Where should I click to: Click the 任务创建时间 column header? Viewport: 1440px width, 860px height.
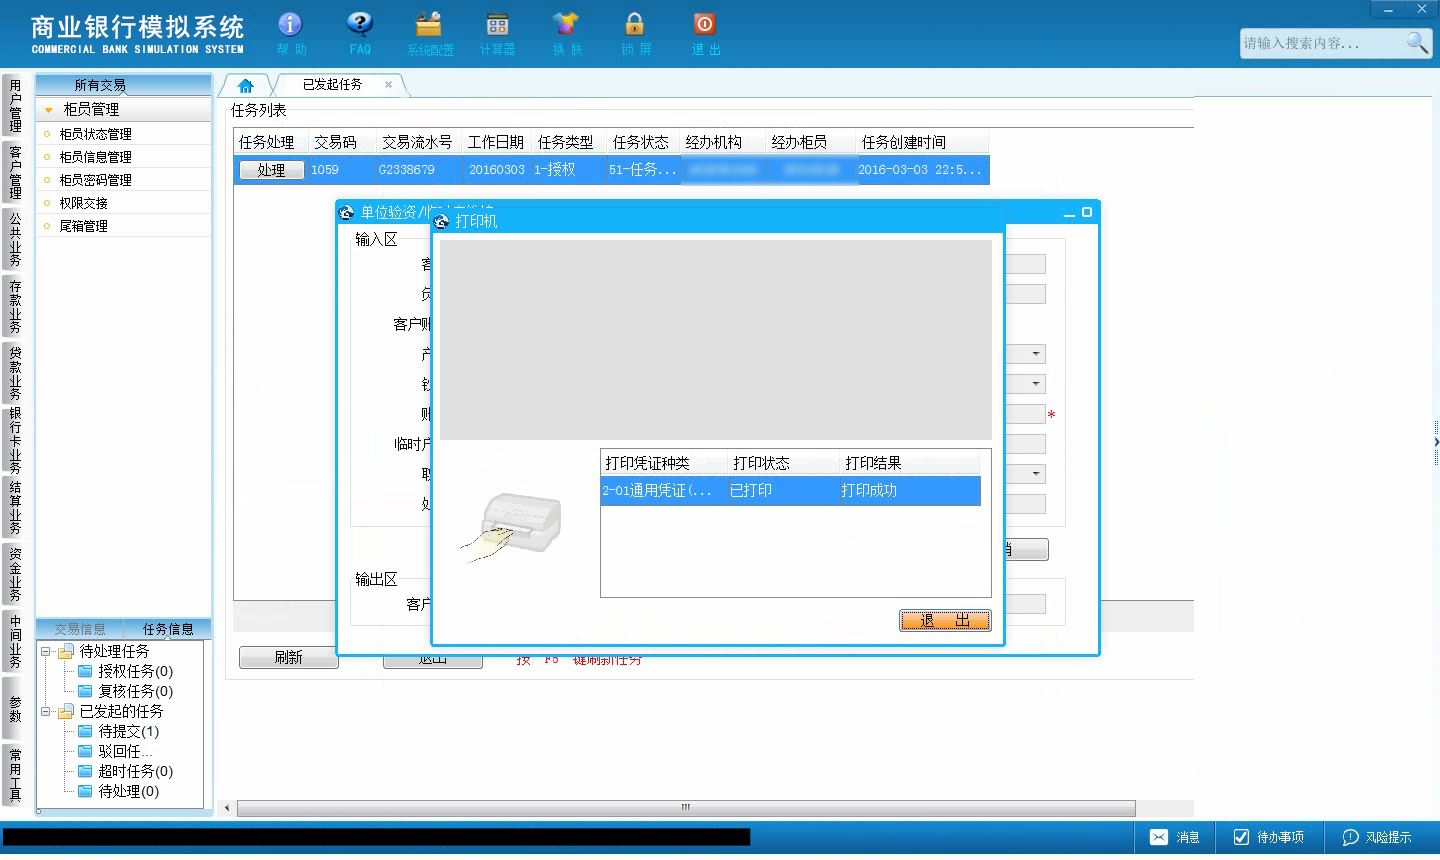920,142
